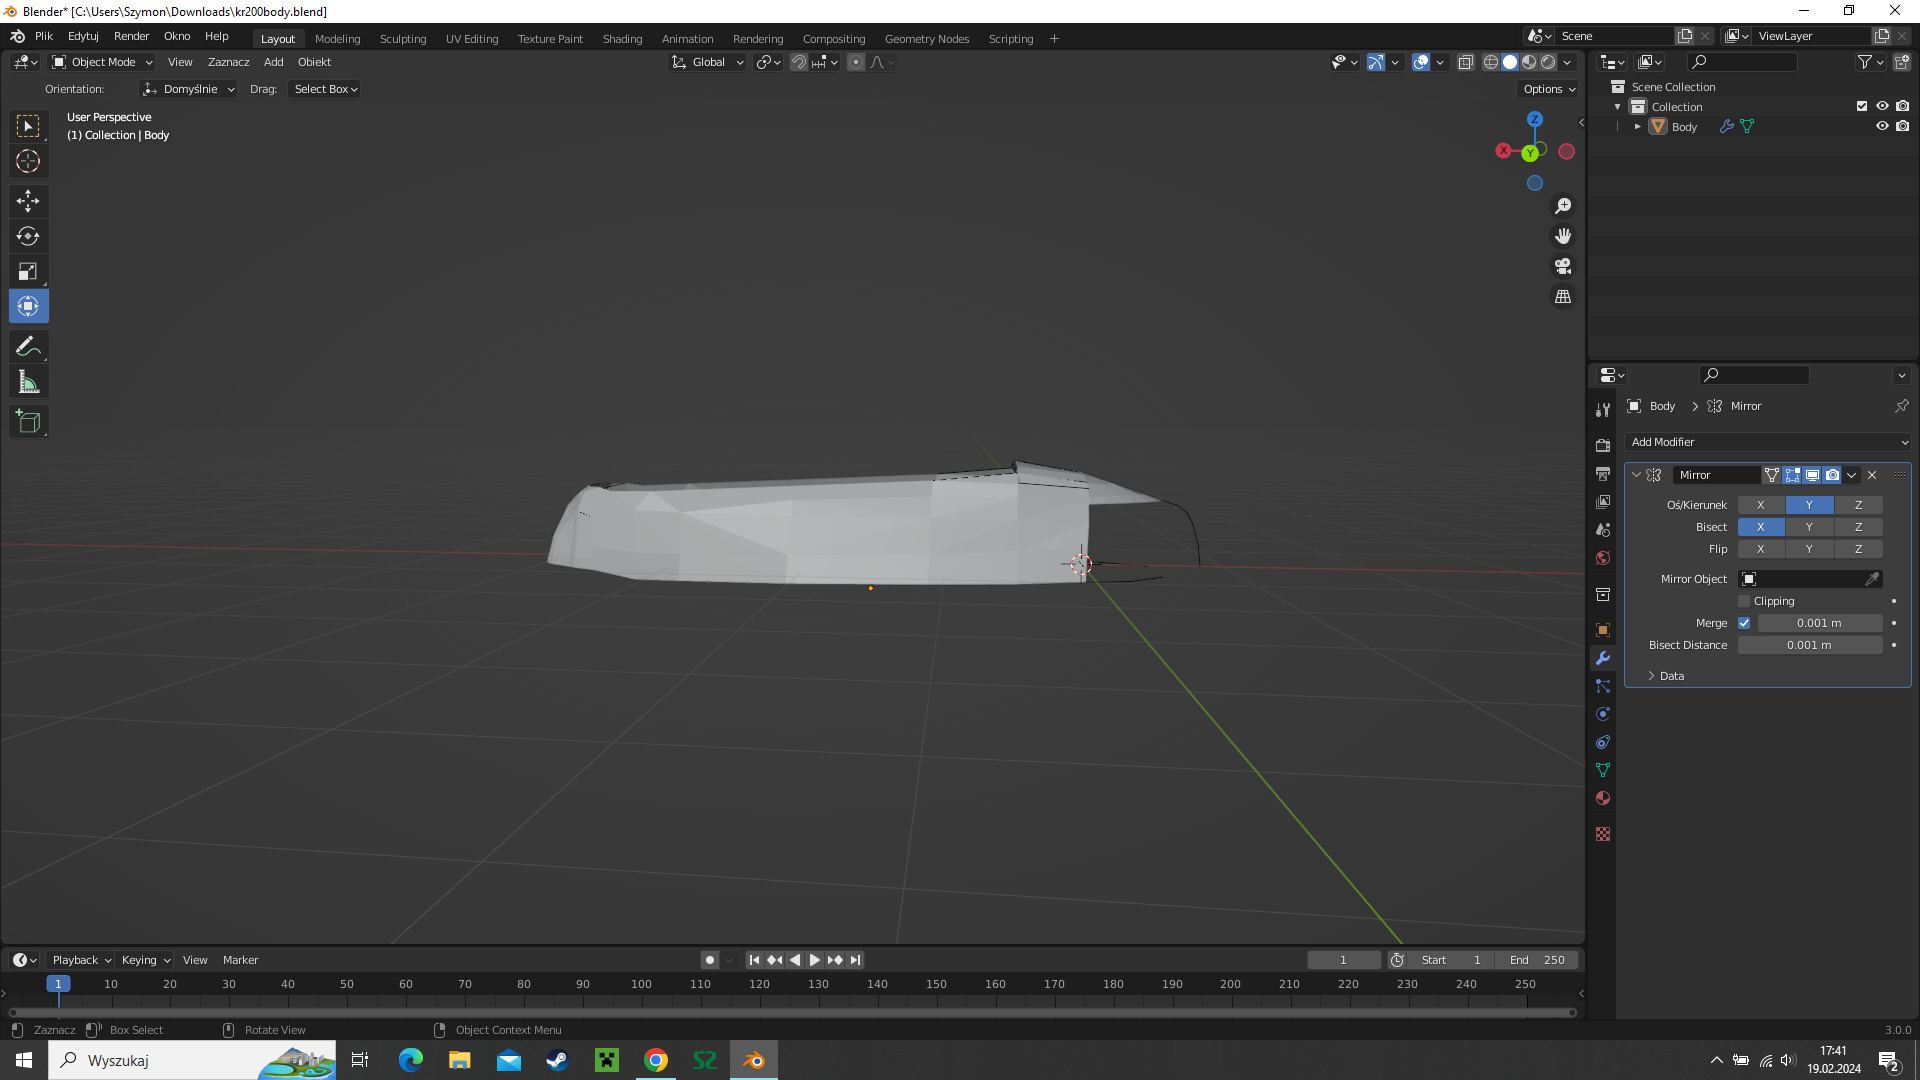
Task: Open the Scene properties tab
Action: pos(1603,529)
